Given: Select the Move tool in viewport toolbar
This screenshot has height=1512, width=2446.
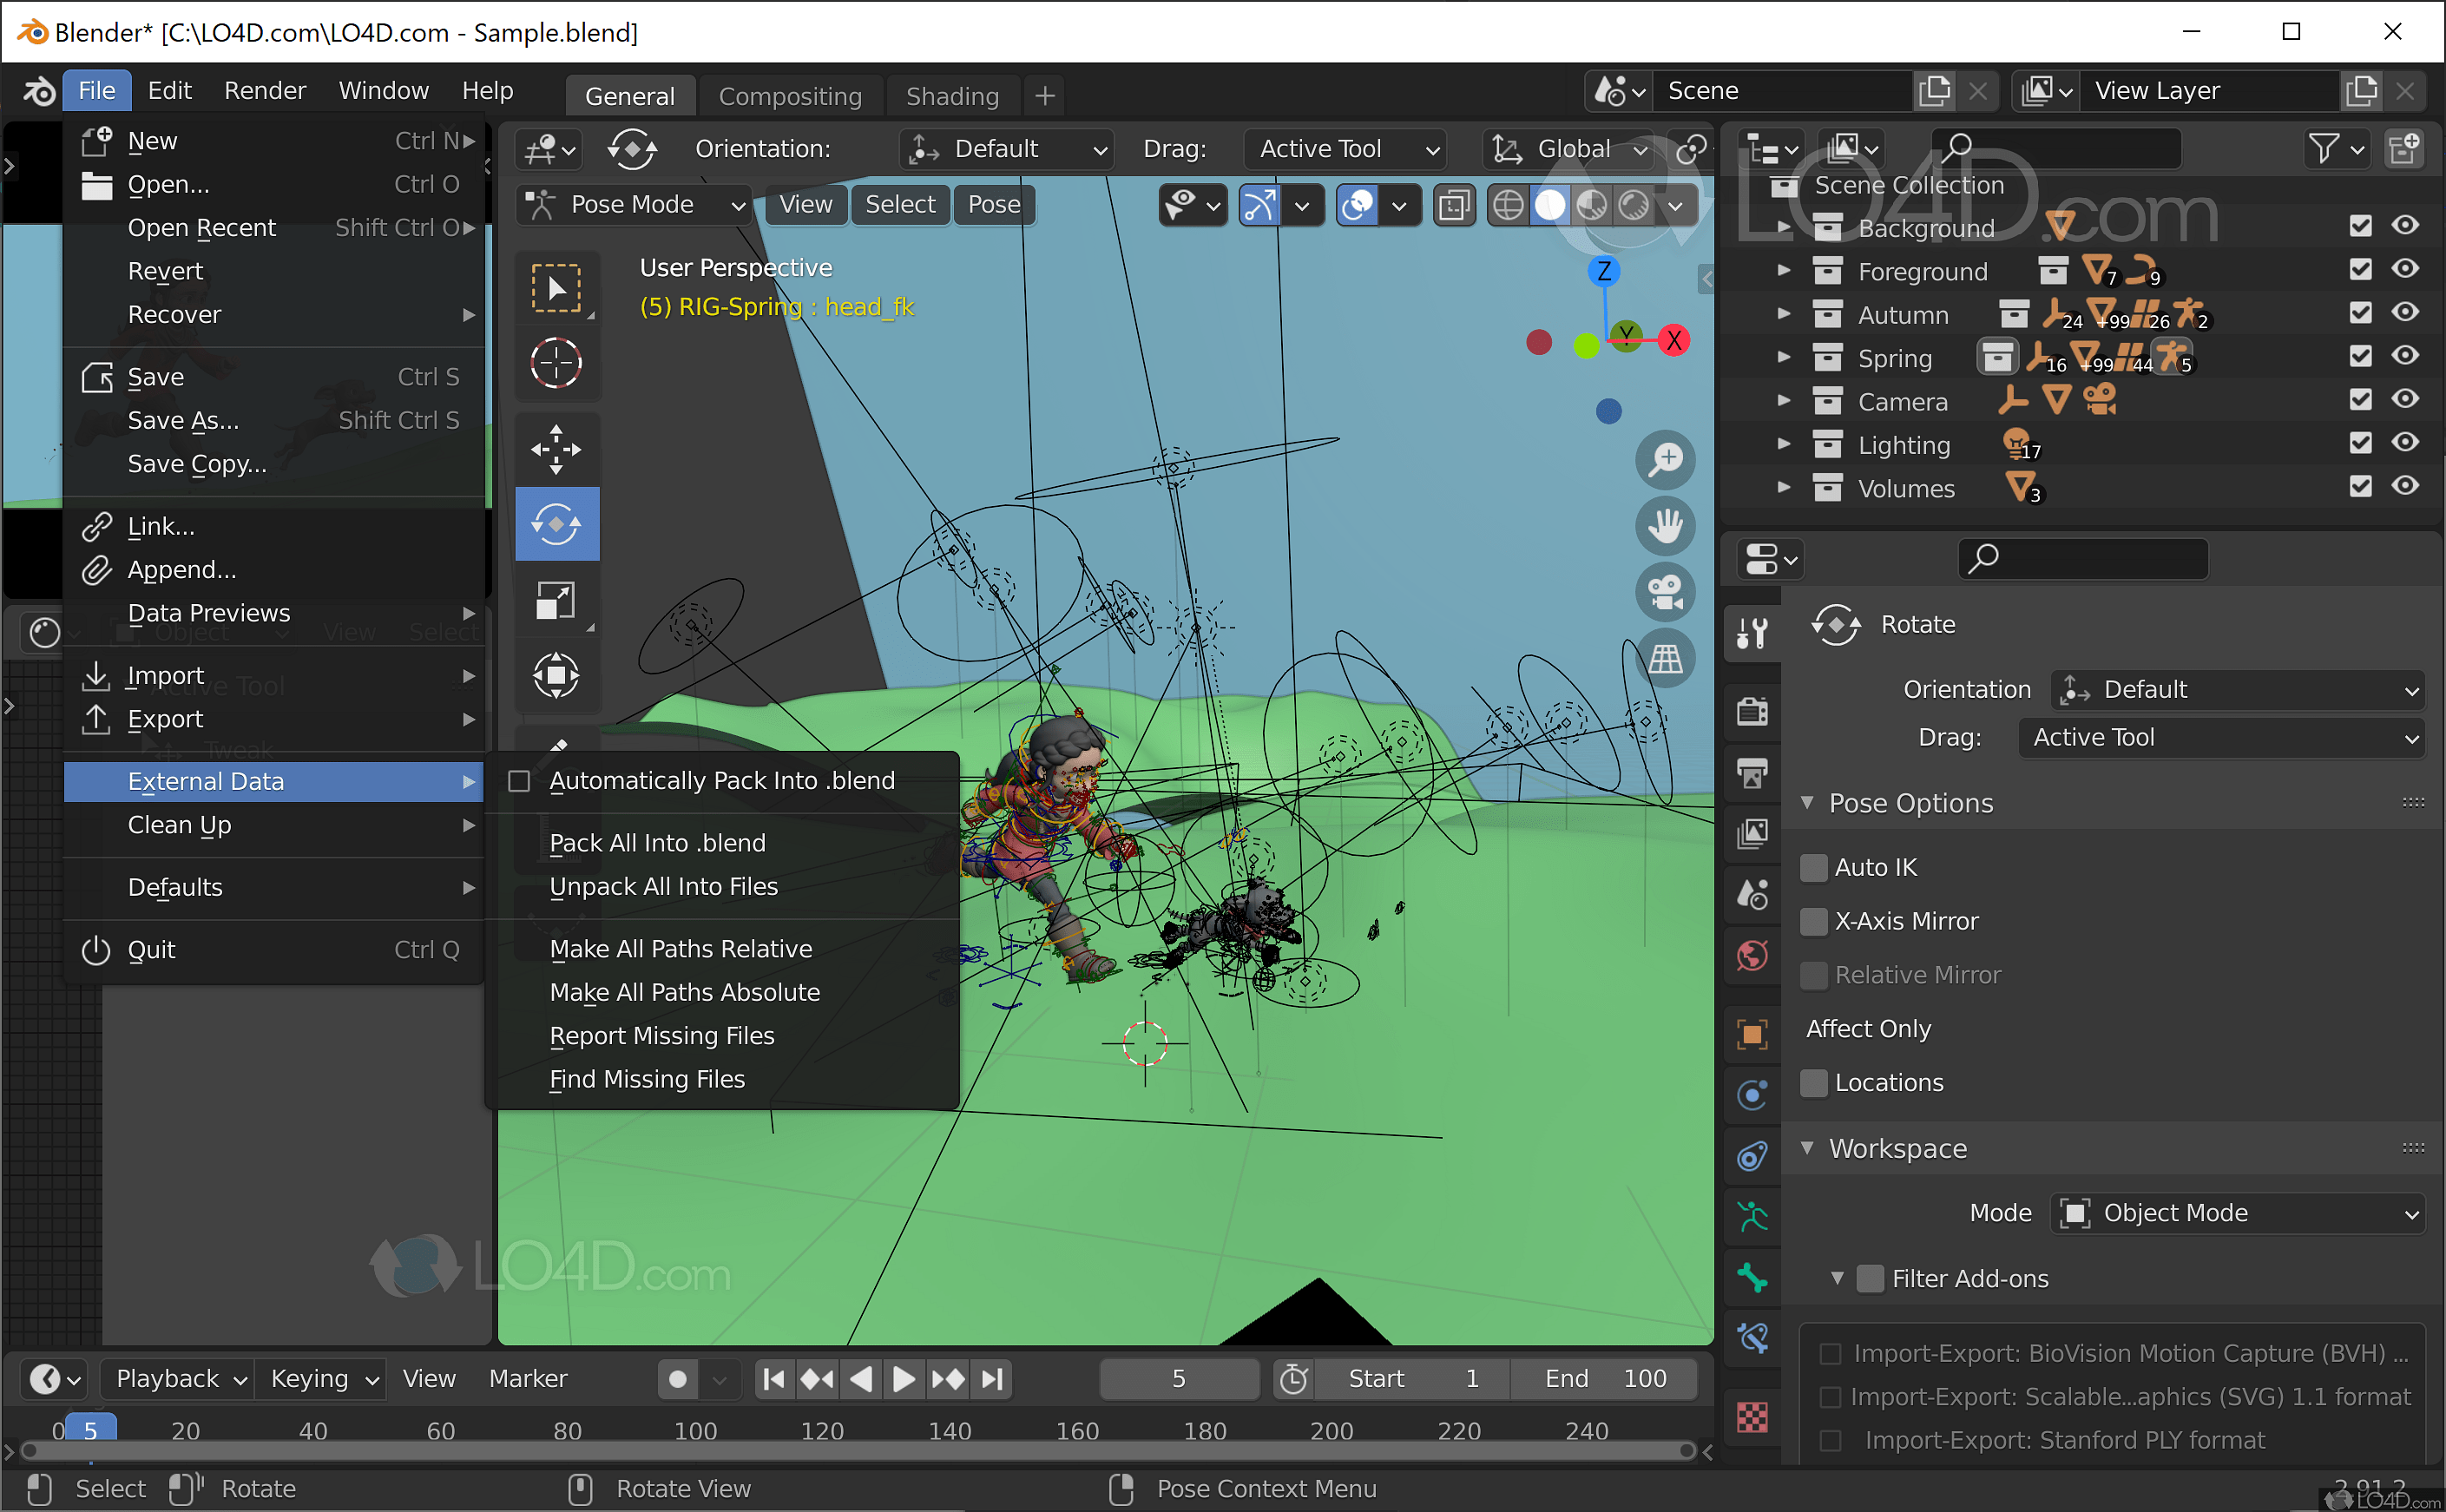Looking at the screenshot, I should coord(556,448).
